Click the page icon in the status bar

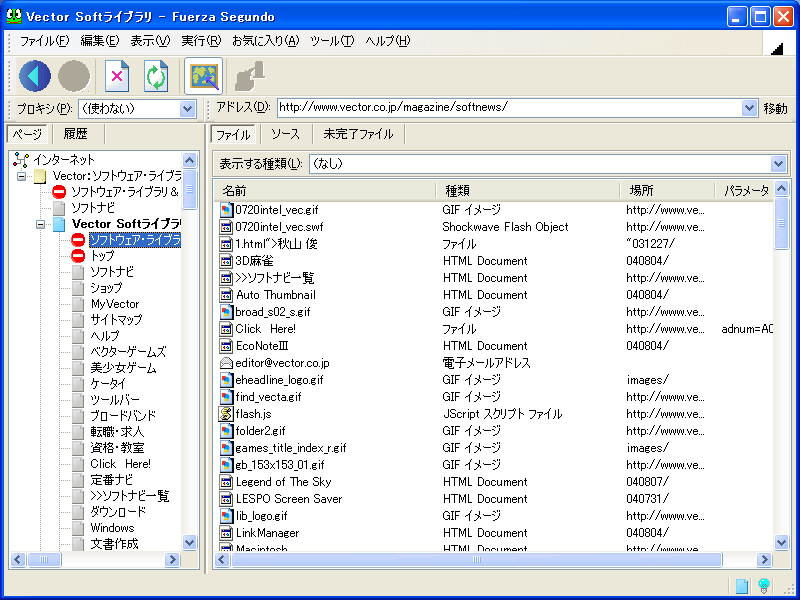click(x=742, y=585)
